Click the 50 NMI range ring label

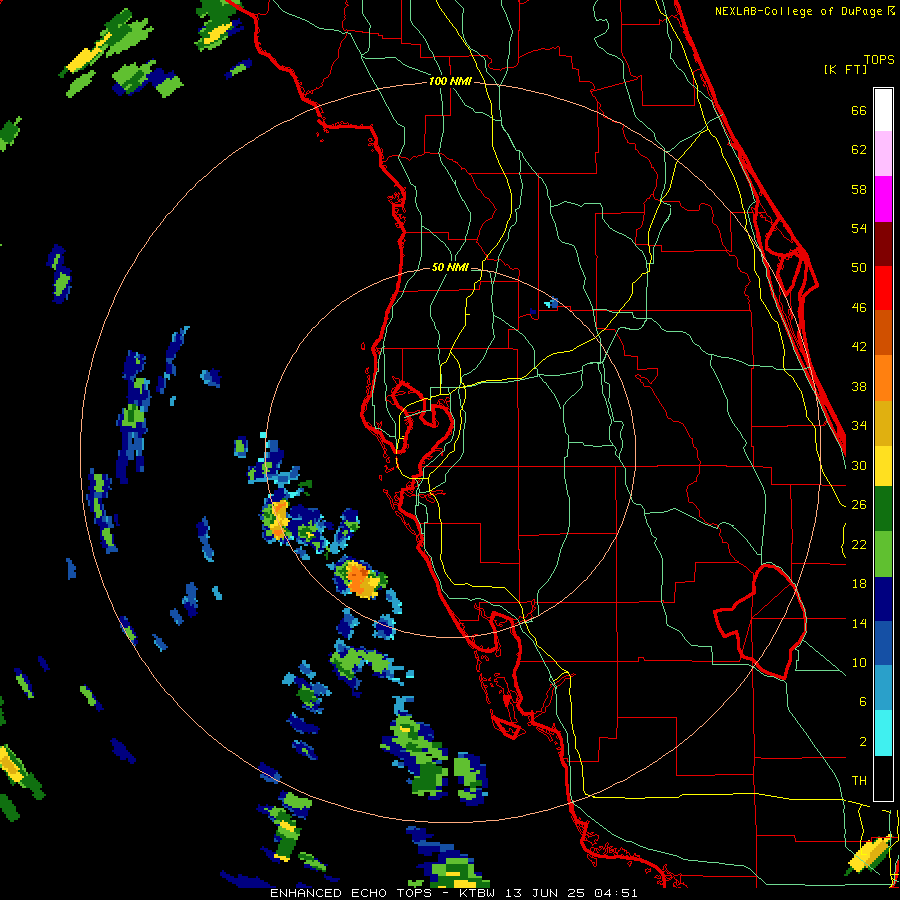pos(450,267)
